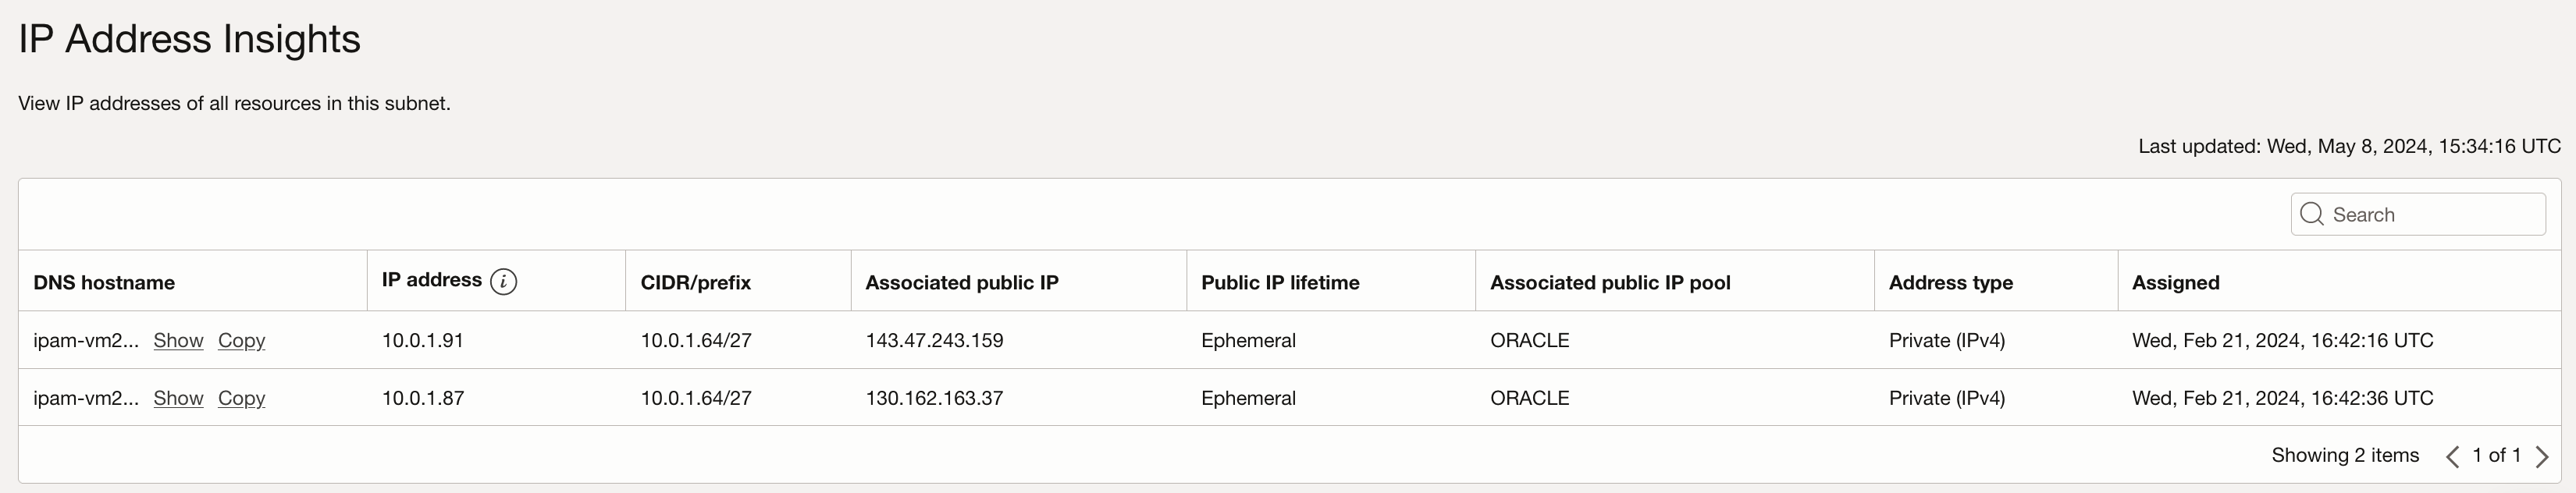This screenshot has height=493, width=2576.
Task: Select public IP 143.47.243.159 cell
Action: (934, 340)
